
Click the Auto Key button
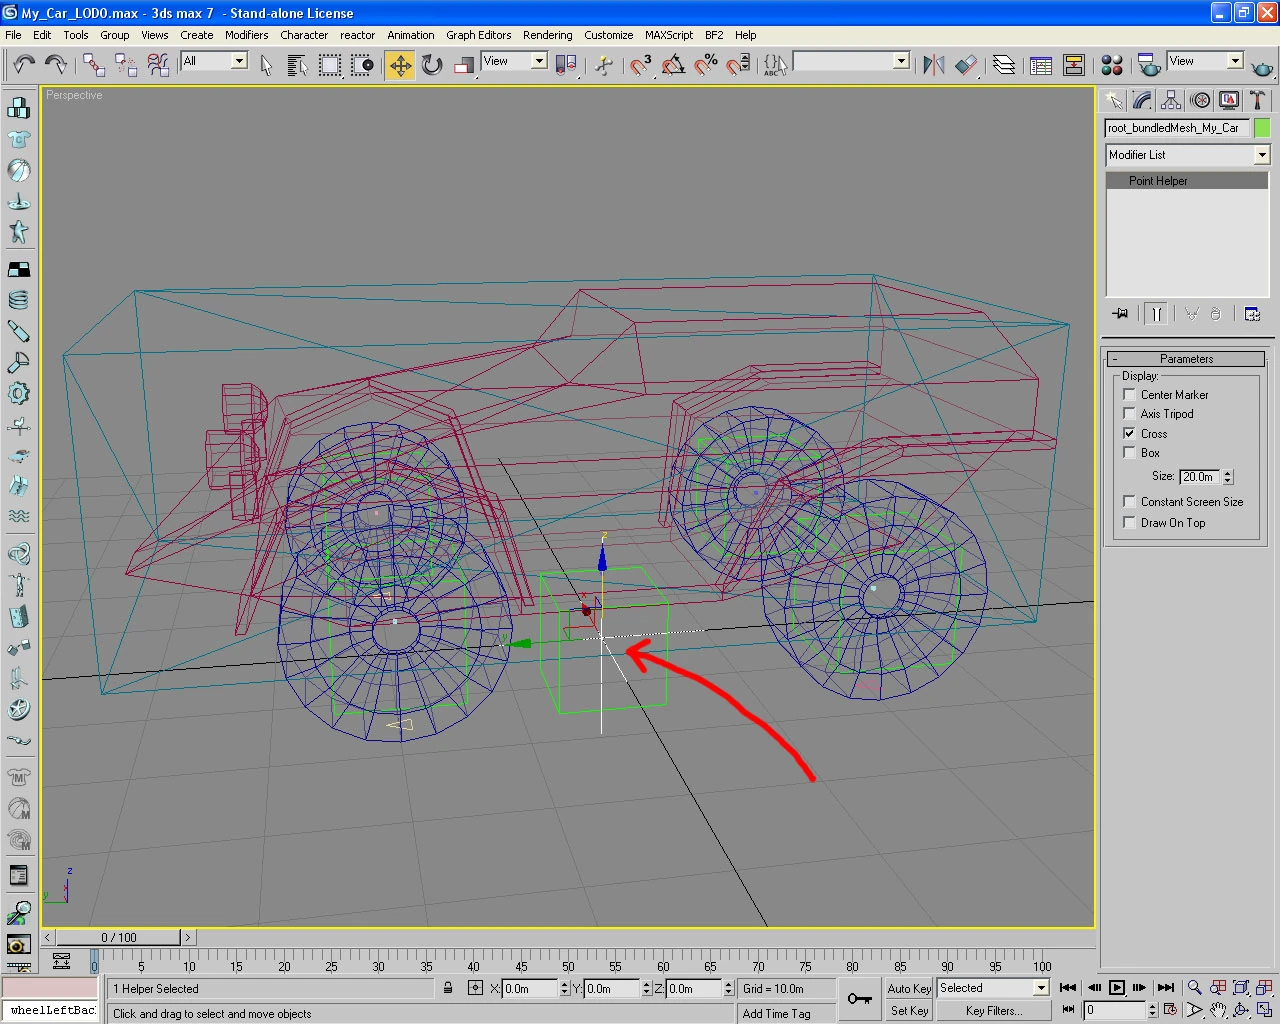click(x=909, y=989)
